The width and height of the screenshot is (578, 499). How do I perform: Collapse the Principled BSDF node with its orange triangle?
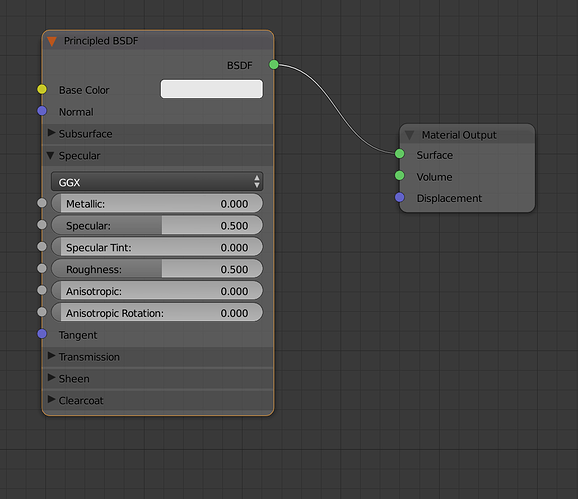click(52, 41)
